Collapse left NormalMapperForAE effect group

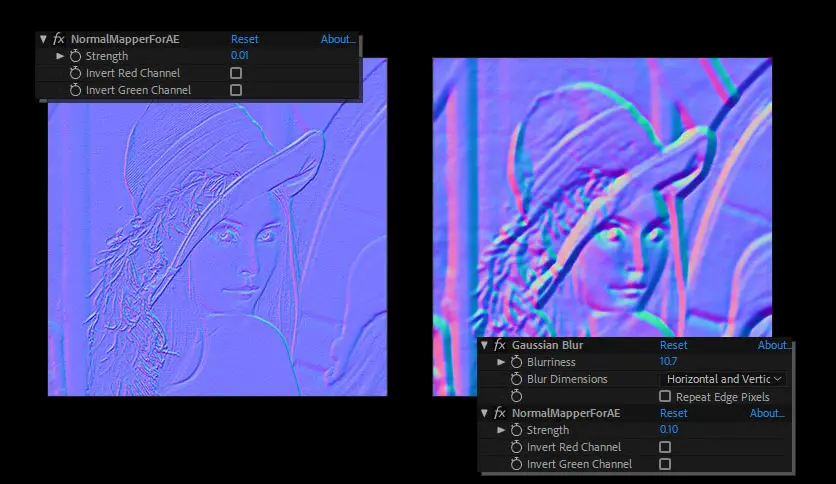[x=43, y=39]
